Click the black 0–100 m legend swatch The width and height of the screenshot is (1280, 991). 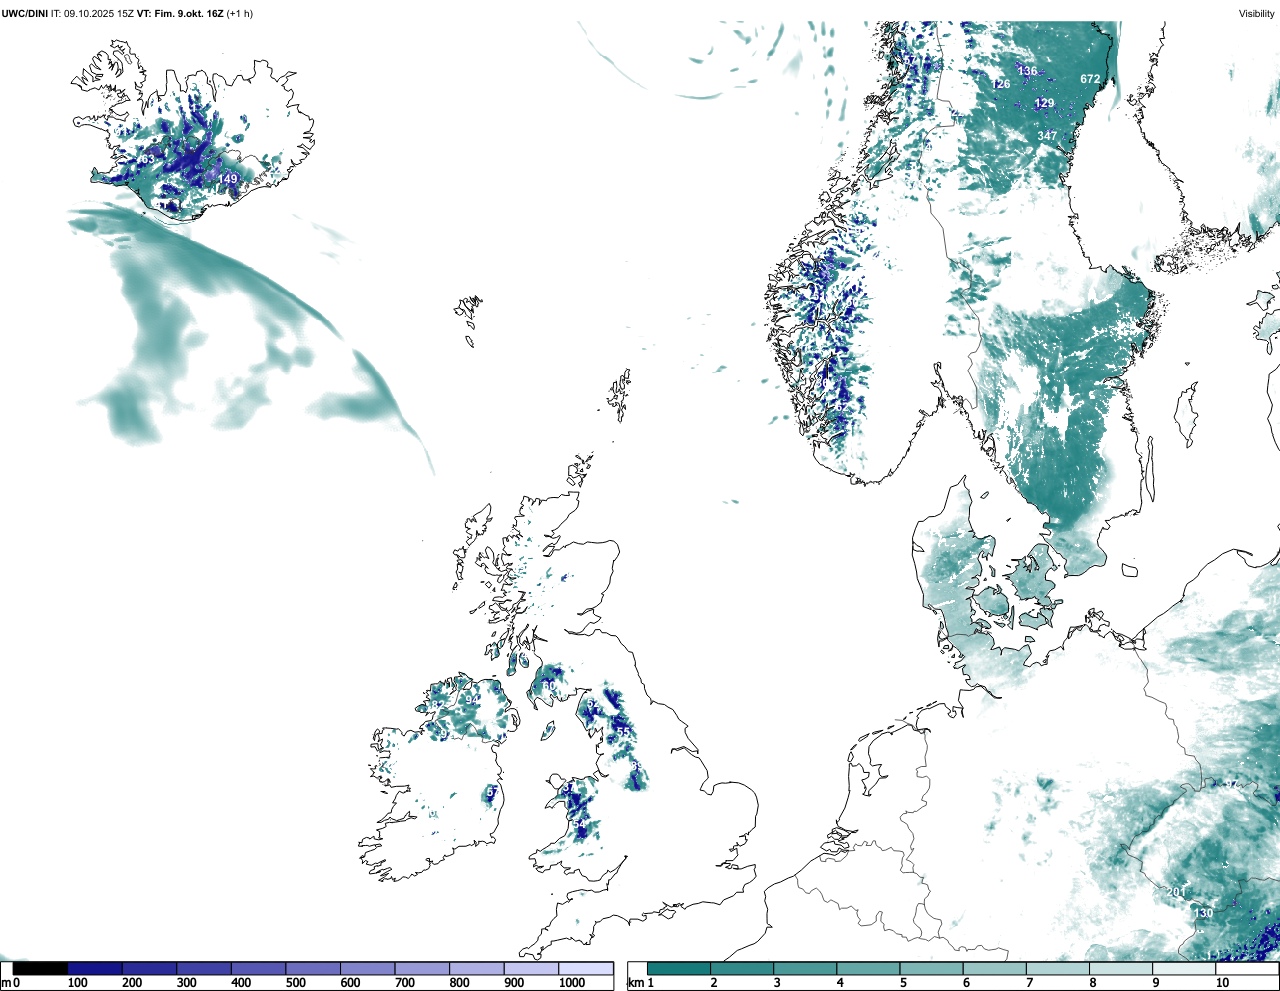pos(40,968)
